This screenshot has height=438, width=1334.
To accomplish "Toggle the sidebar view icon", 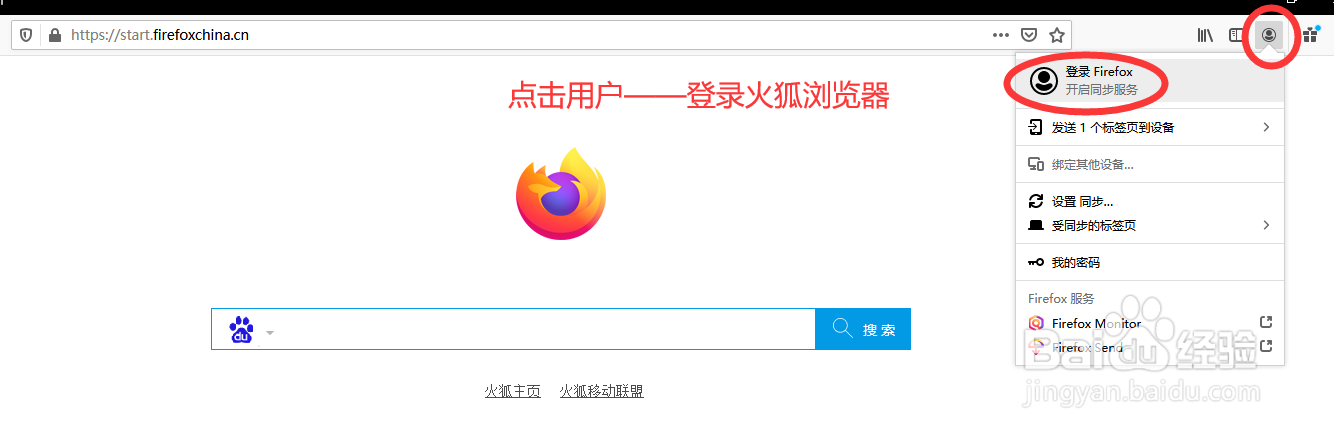I will (x=1237, y=35).
